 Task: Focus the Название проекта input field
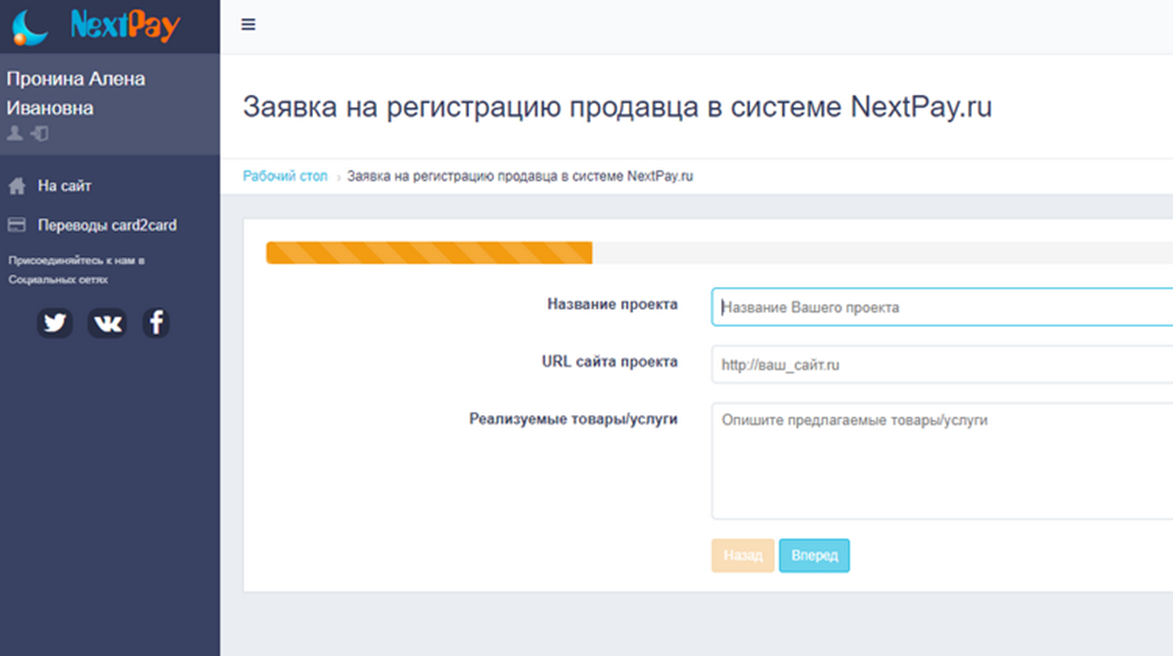coord(942,307)
